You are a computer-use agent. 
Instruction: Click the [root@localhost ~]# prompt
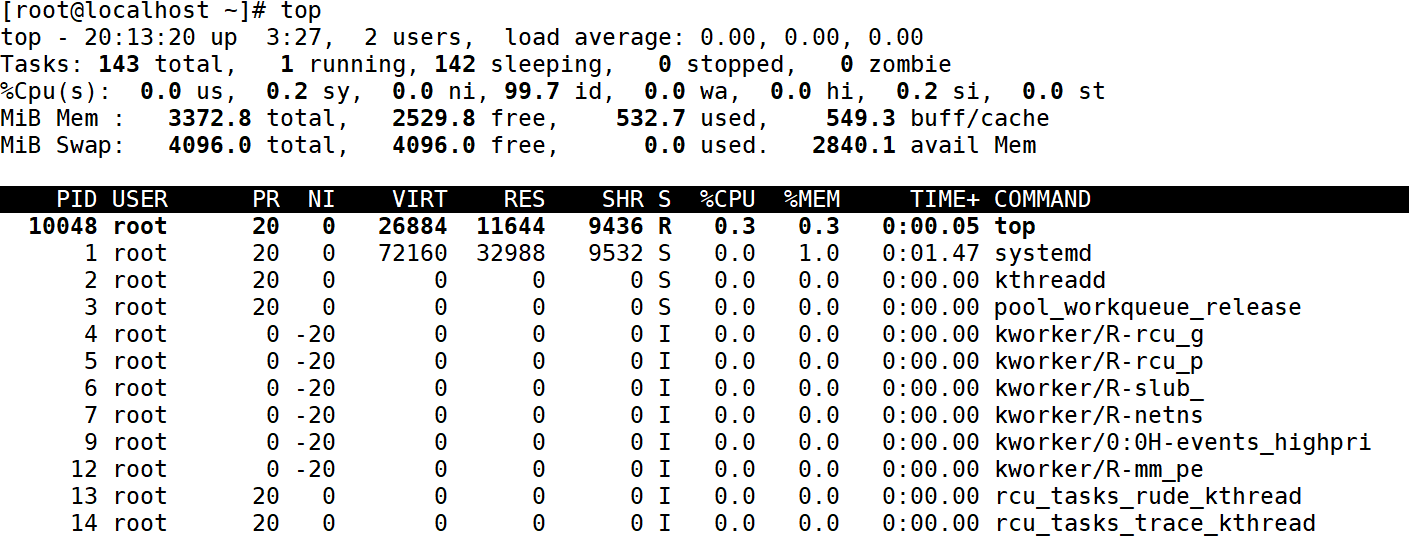(133, 12)
